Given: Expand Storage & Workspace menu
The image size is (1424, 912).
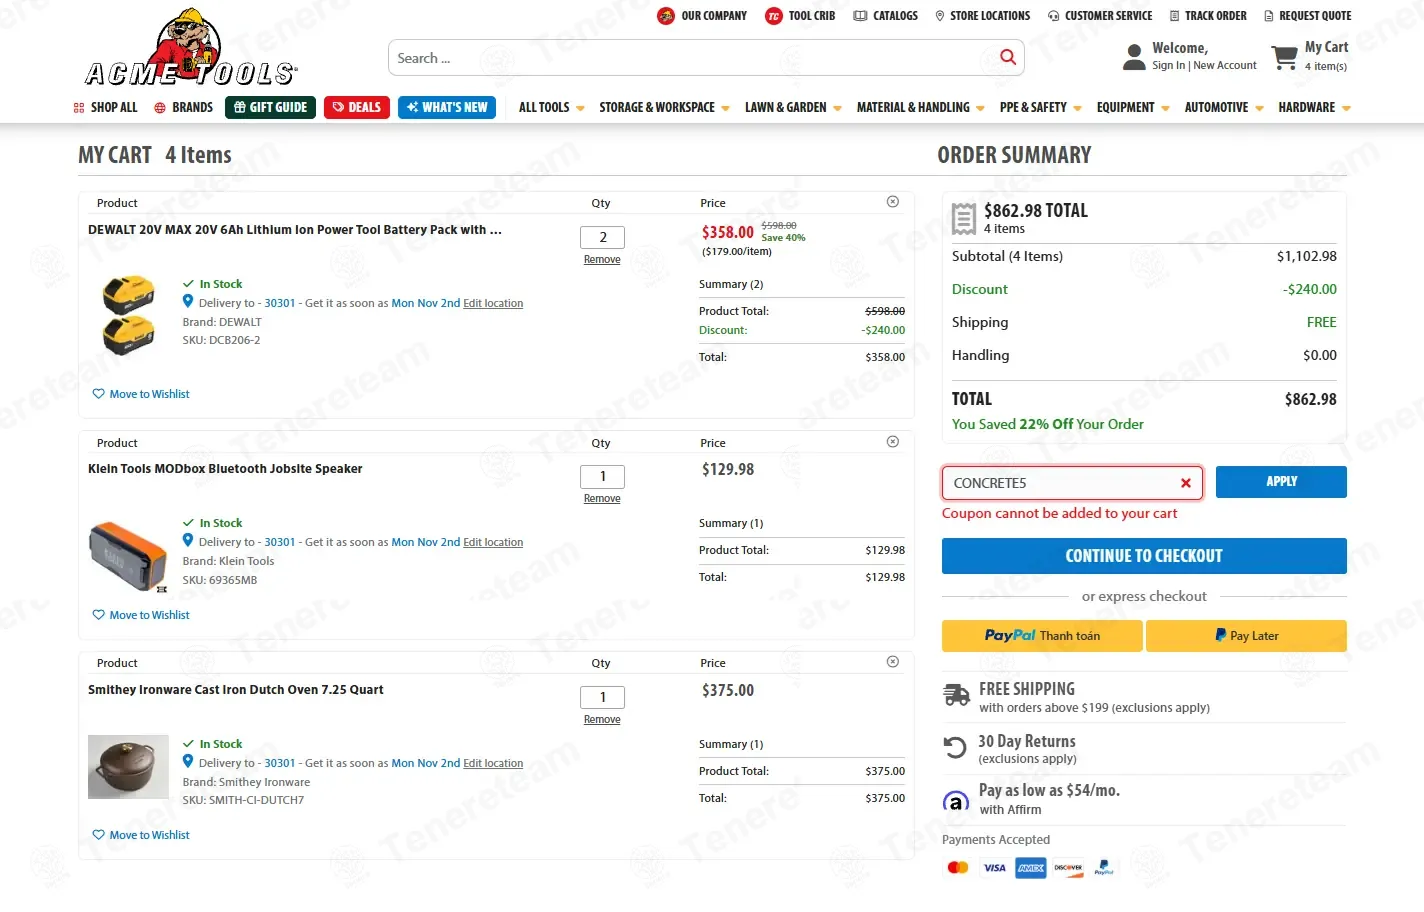Looking at the screenshot, I should tap(664, 107).
